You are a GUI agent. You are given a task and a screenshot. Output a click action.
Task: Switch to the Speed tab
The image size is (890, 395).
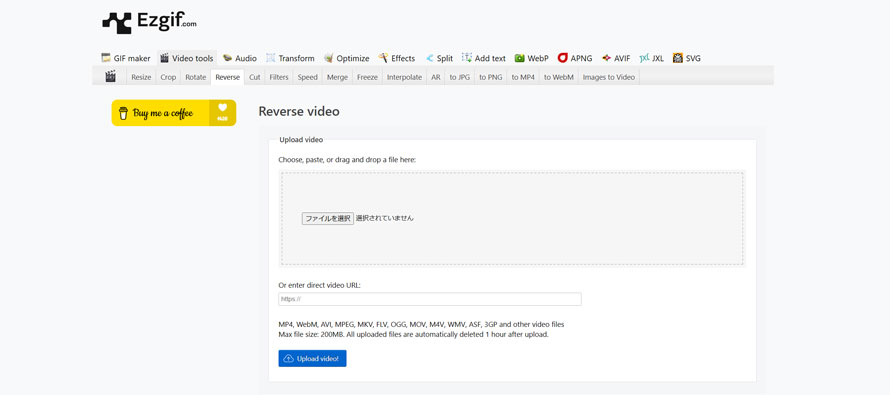tap(308, 77)
